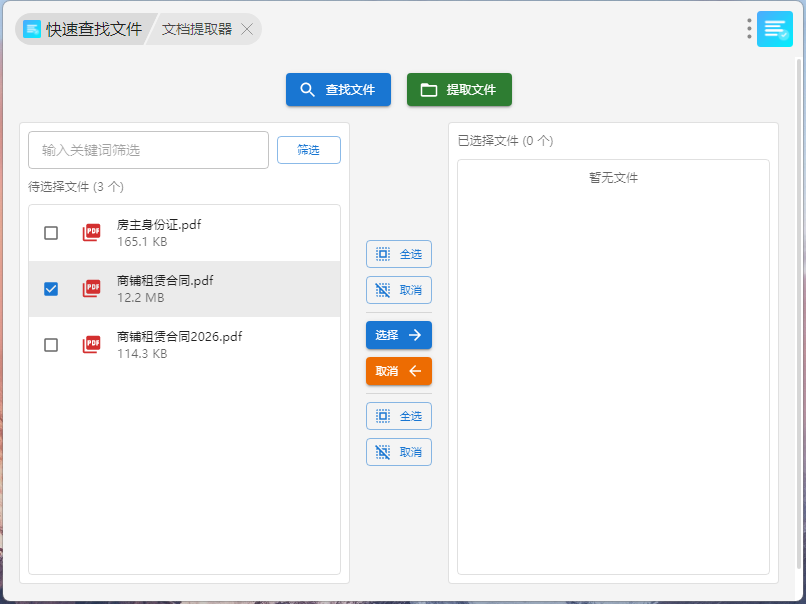Click the 查找文件 search button
Screen dimensions: 806x604
pos(338,90)
